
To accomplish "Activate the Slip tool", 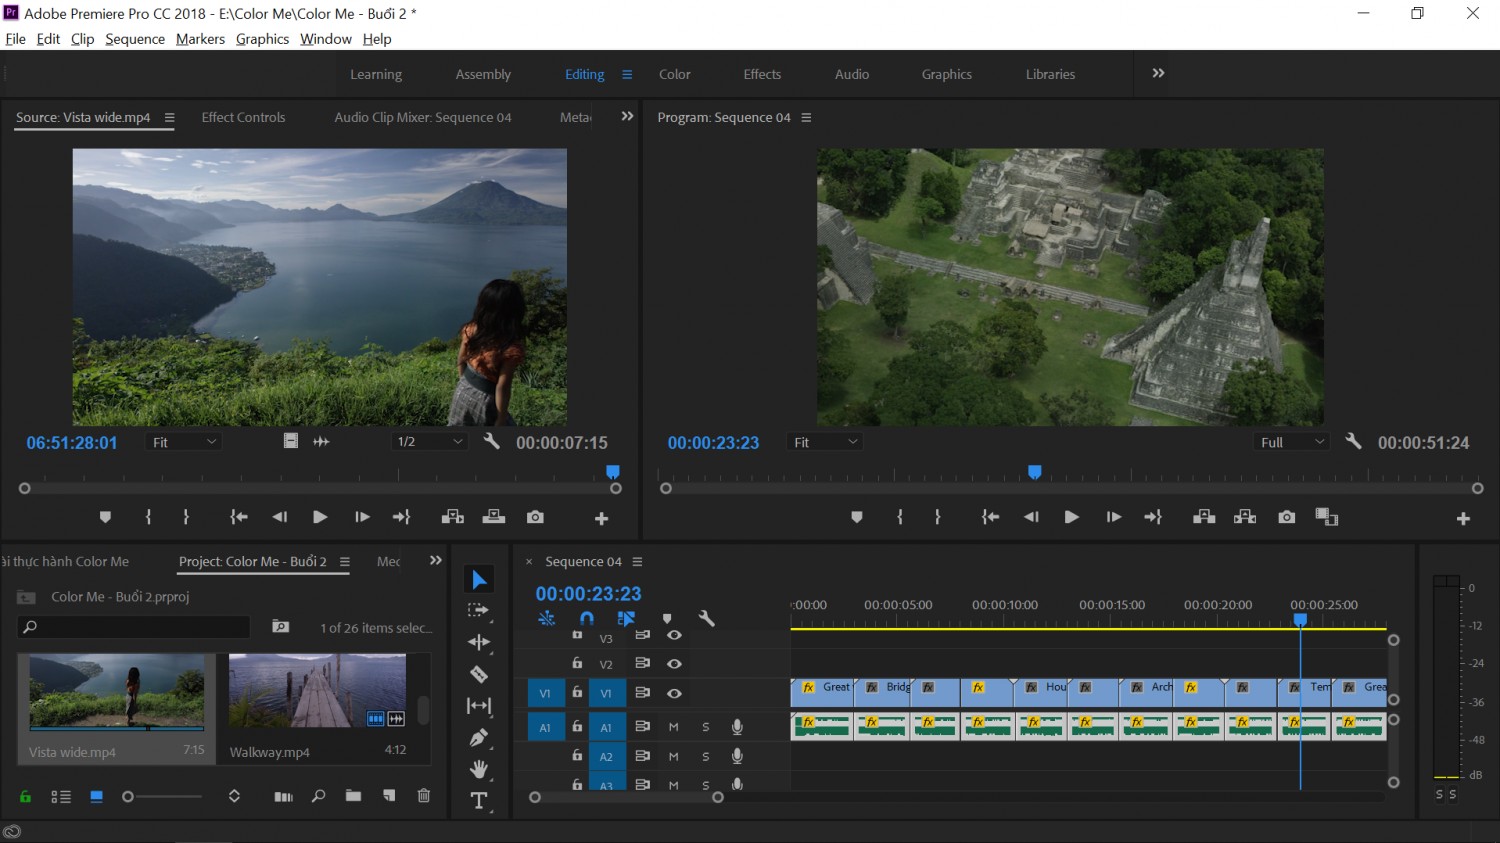I will (x=479, y=706).
